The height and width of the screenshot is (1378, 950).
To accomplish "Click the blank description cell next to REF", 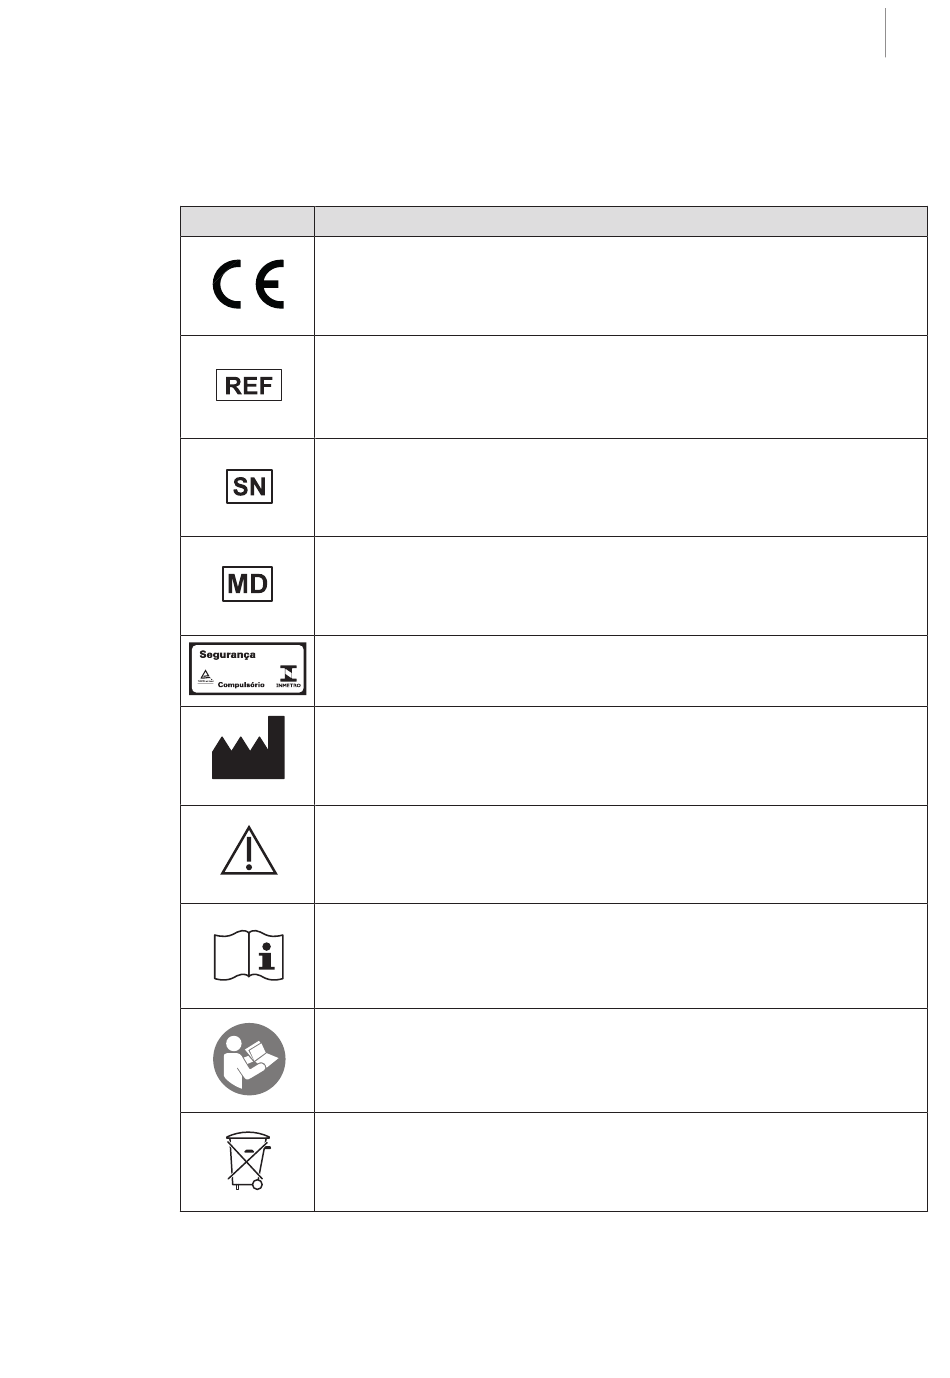I will click(621, 387).
